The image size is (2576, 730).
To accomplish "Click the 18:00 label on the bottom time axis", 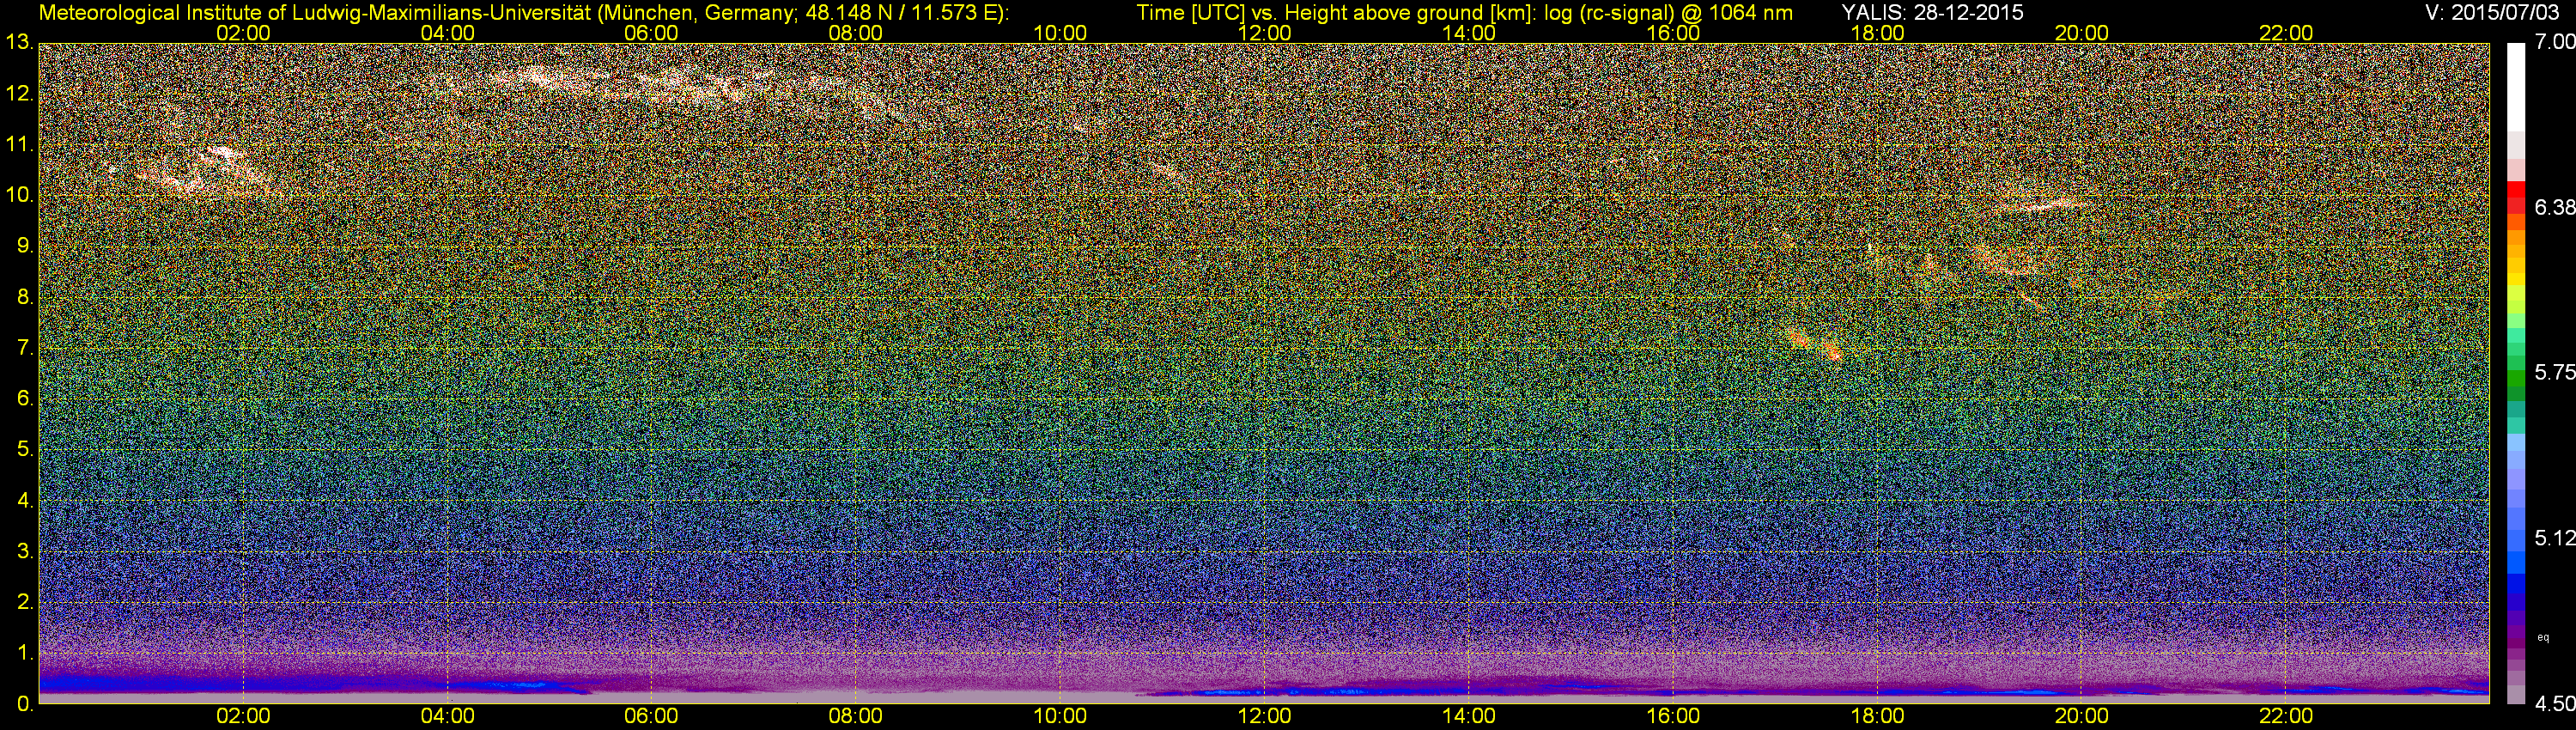I will 1877,716.
